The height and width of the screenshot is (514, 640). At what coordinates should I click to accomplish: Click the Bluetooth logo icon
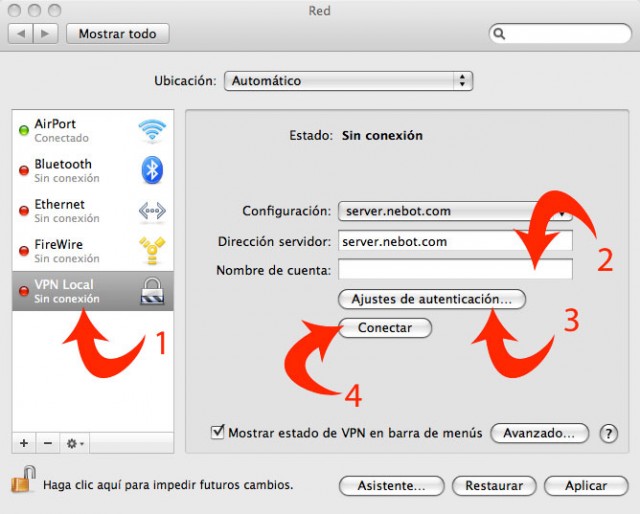click(152, 170)
